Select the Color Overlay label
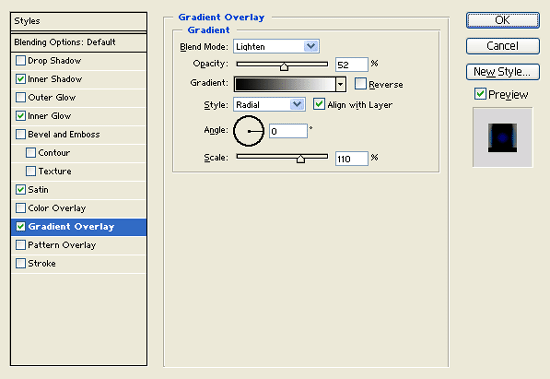This screenshot has height=379, width=550. (57, 208)
